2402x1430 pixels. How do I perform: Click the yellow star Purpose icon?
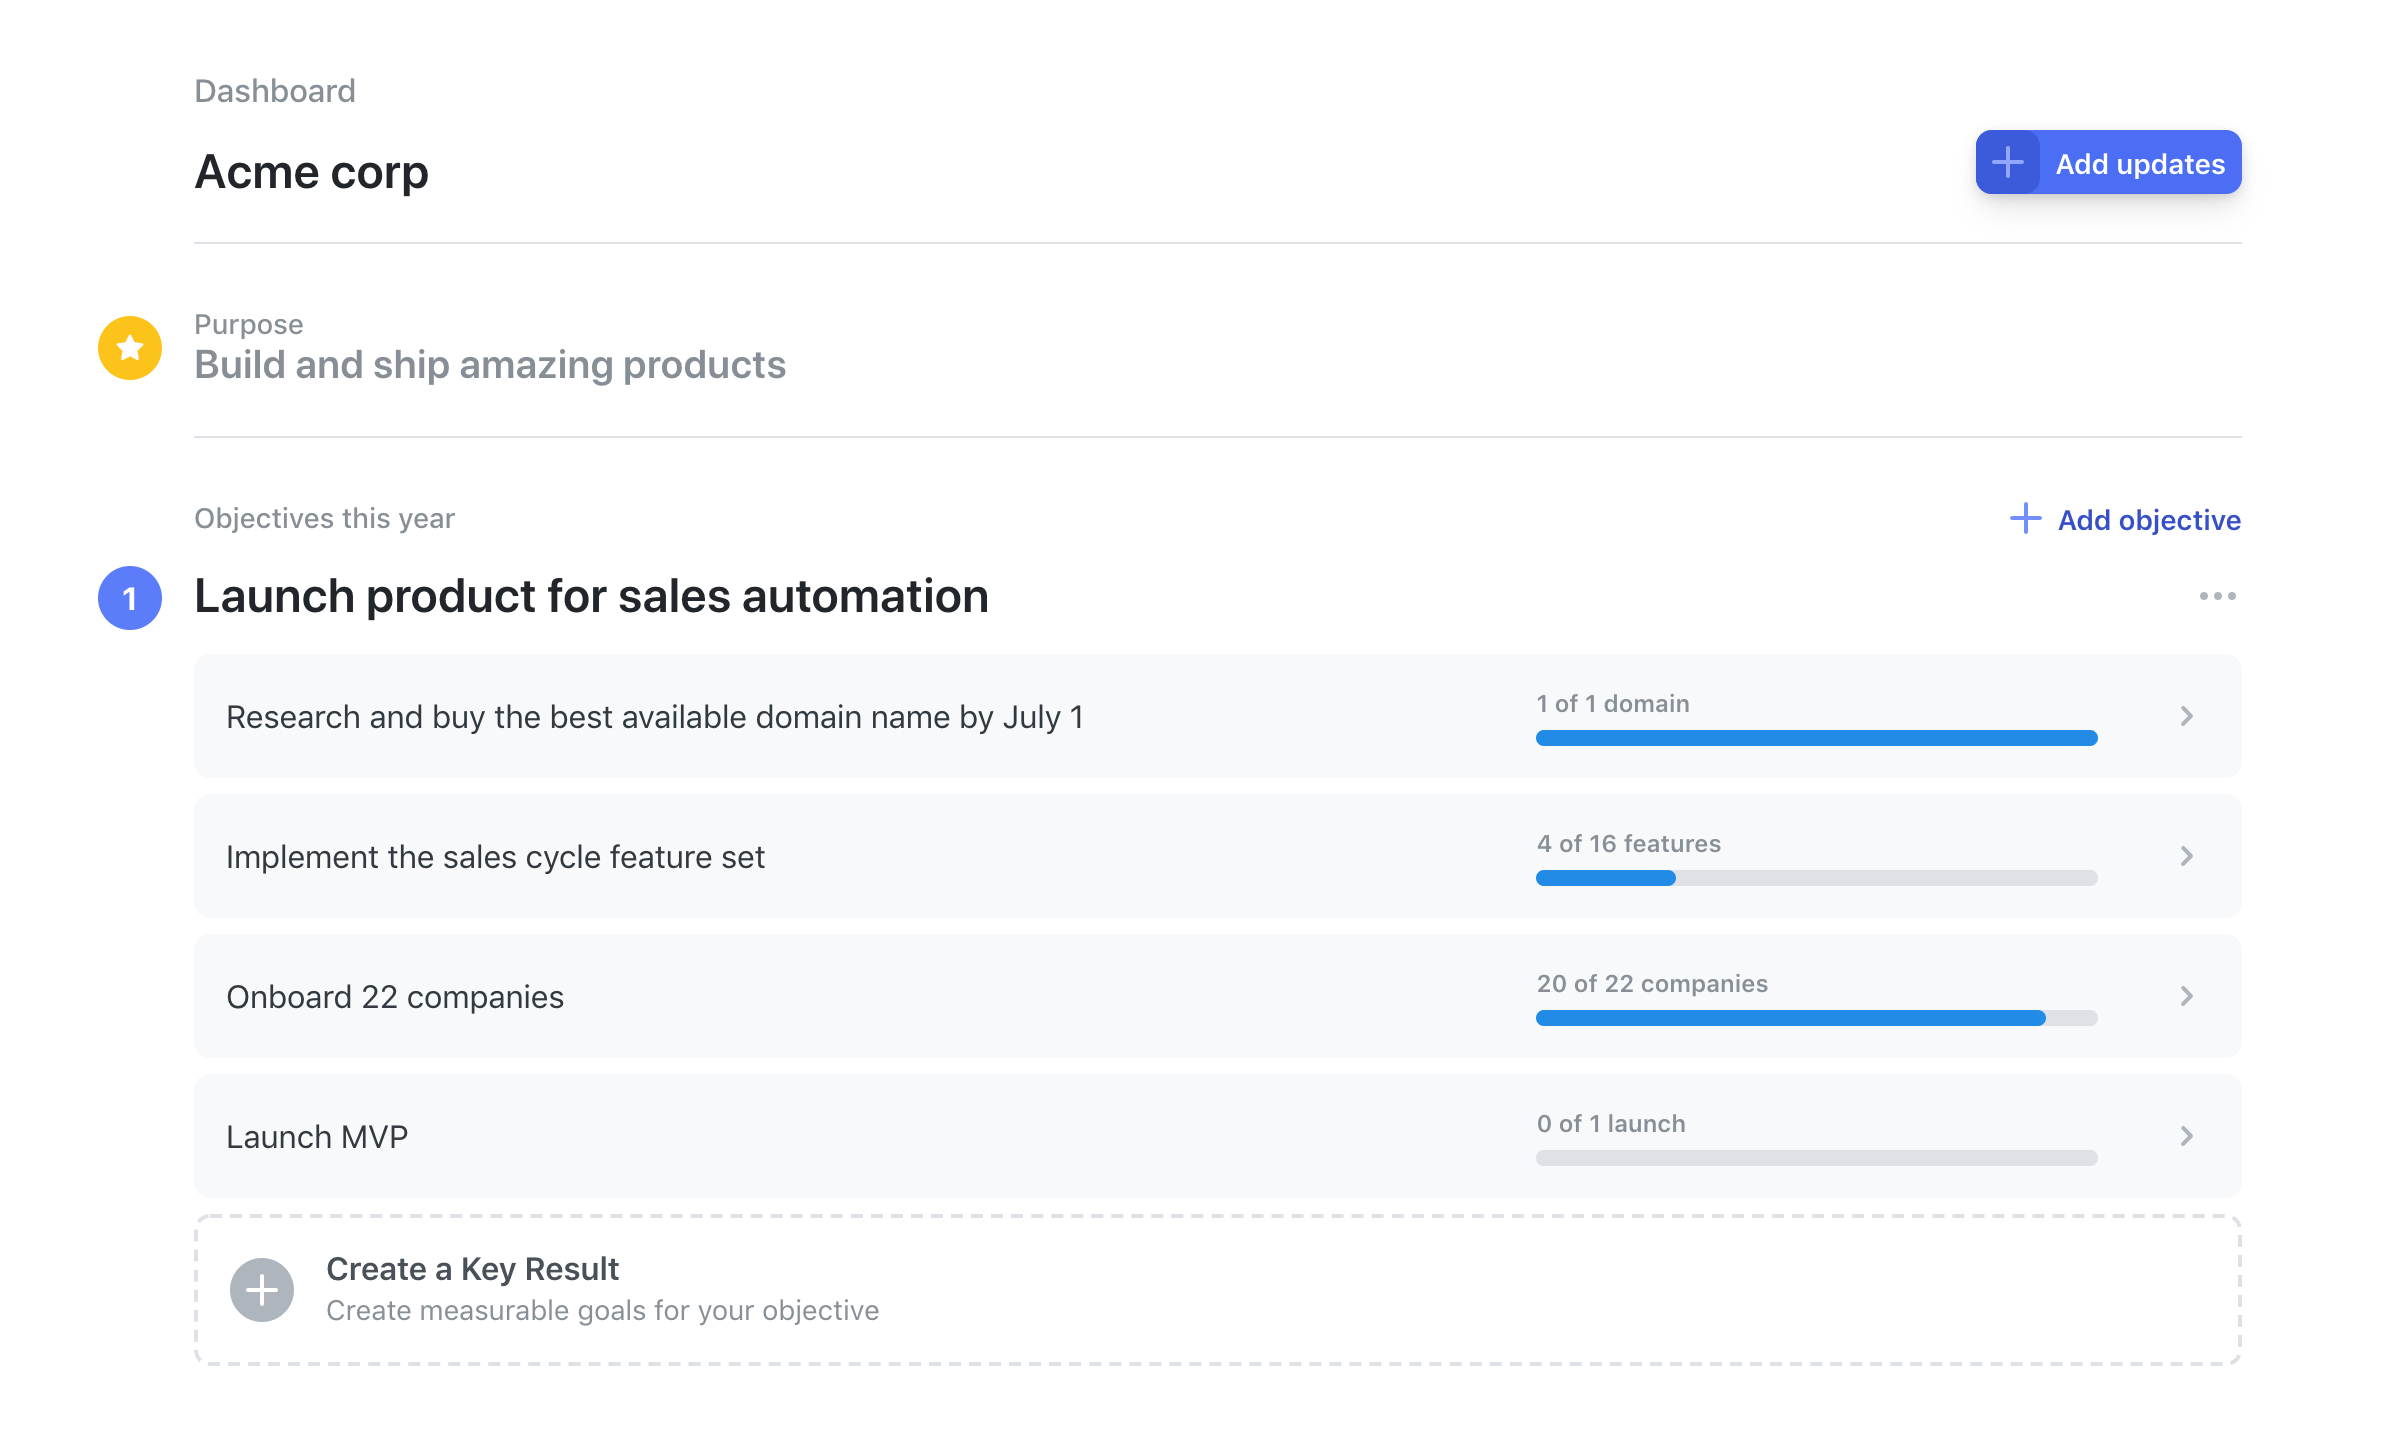pyautogui.click(x=130, y=348)
